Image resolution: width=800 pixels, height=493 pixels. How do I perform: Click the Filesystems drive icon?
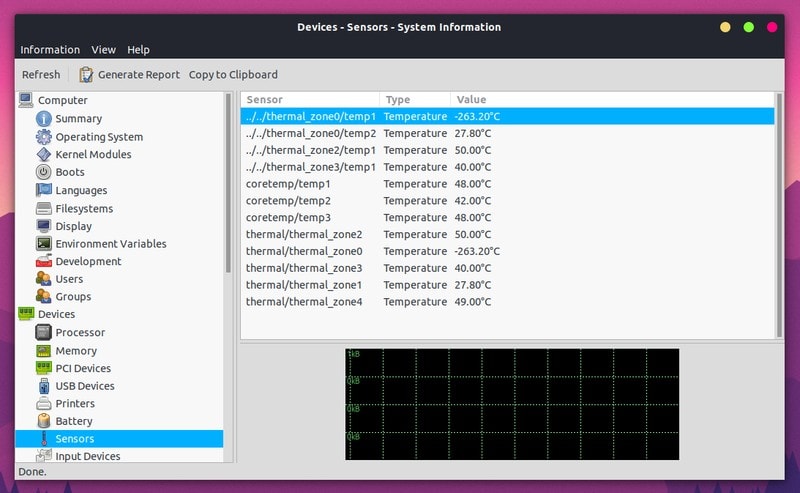click(44, 208)
